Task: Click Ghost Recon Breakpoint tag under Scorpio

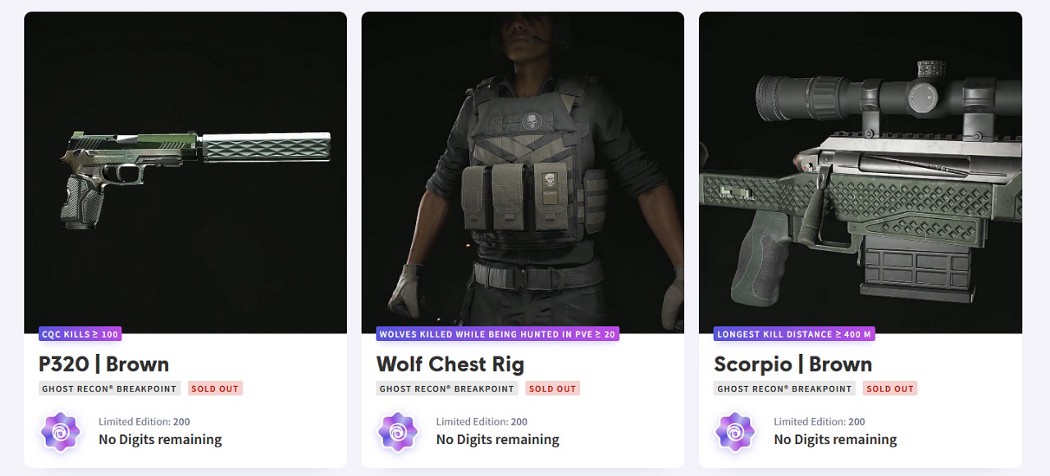Action: click(785, 388)
